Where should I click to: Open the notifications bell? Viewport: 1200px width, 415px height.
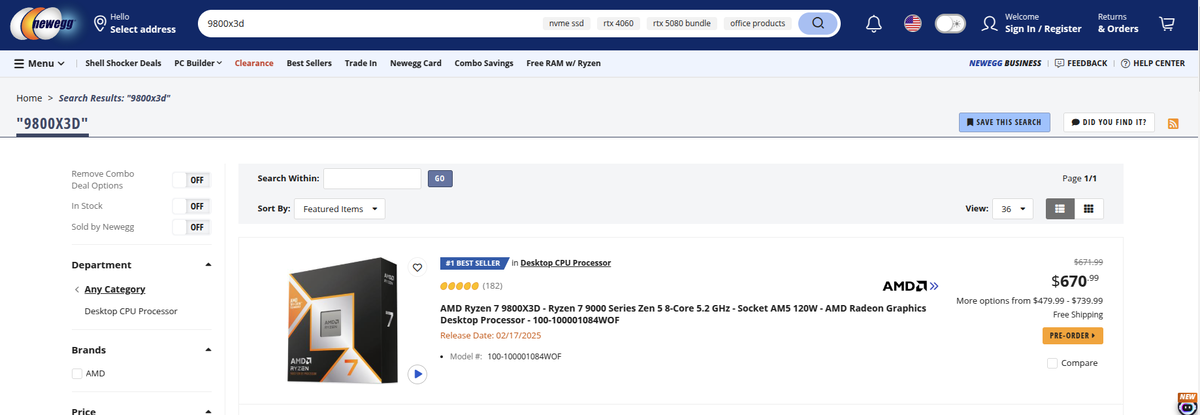point(874,23)
